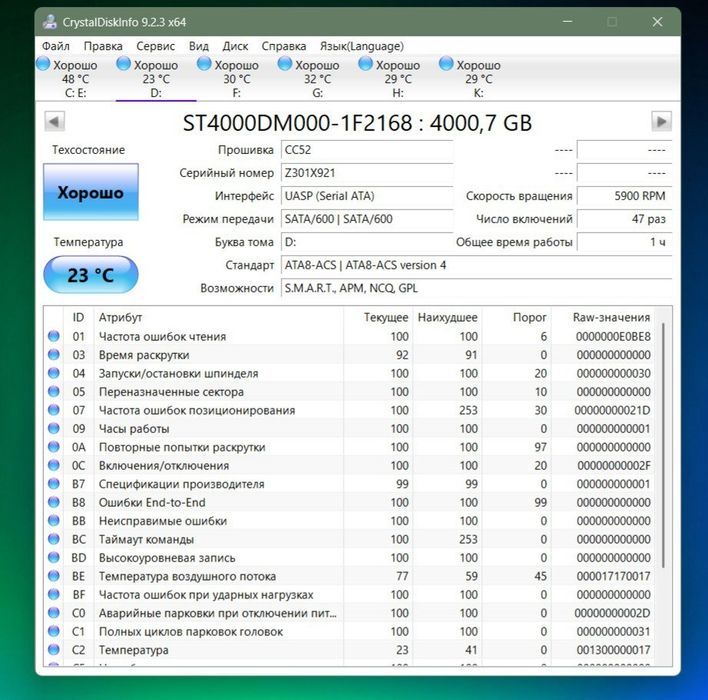The image size is (708, 700).
Task: Minimize the CrystalDiskInfo window
Action: 568,22
